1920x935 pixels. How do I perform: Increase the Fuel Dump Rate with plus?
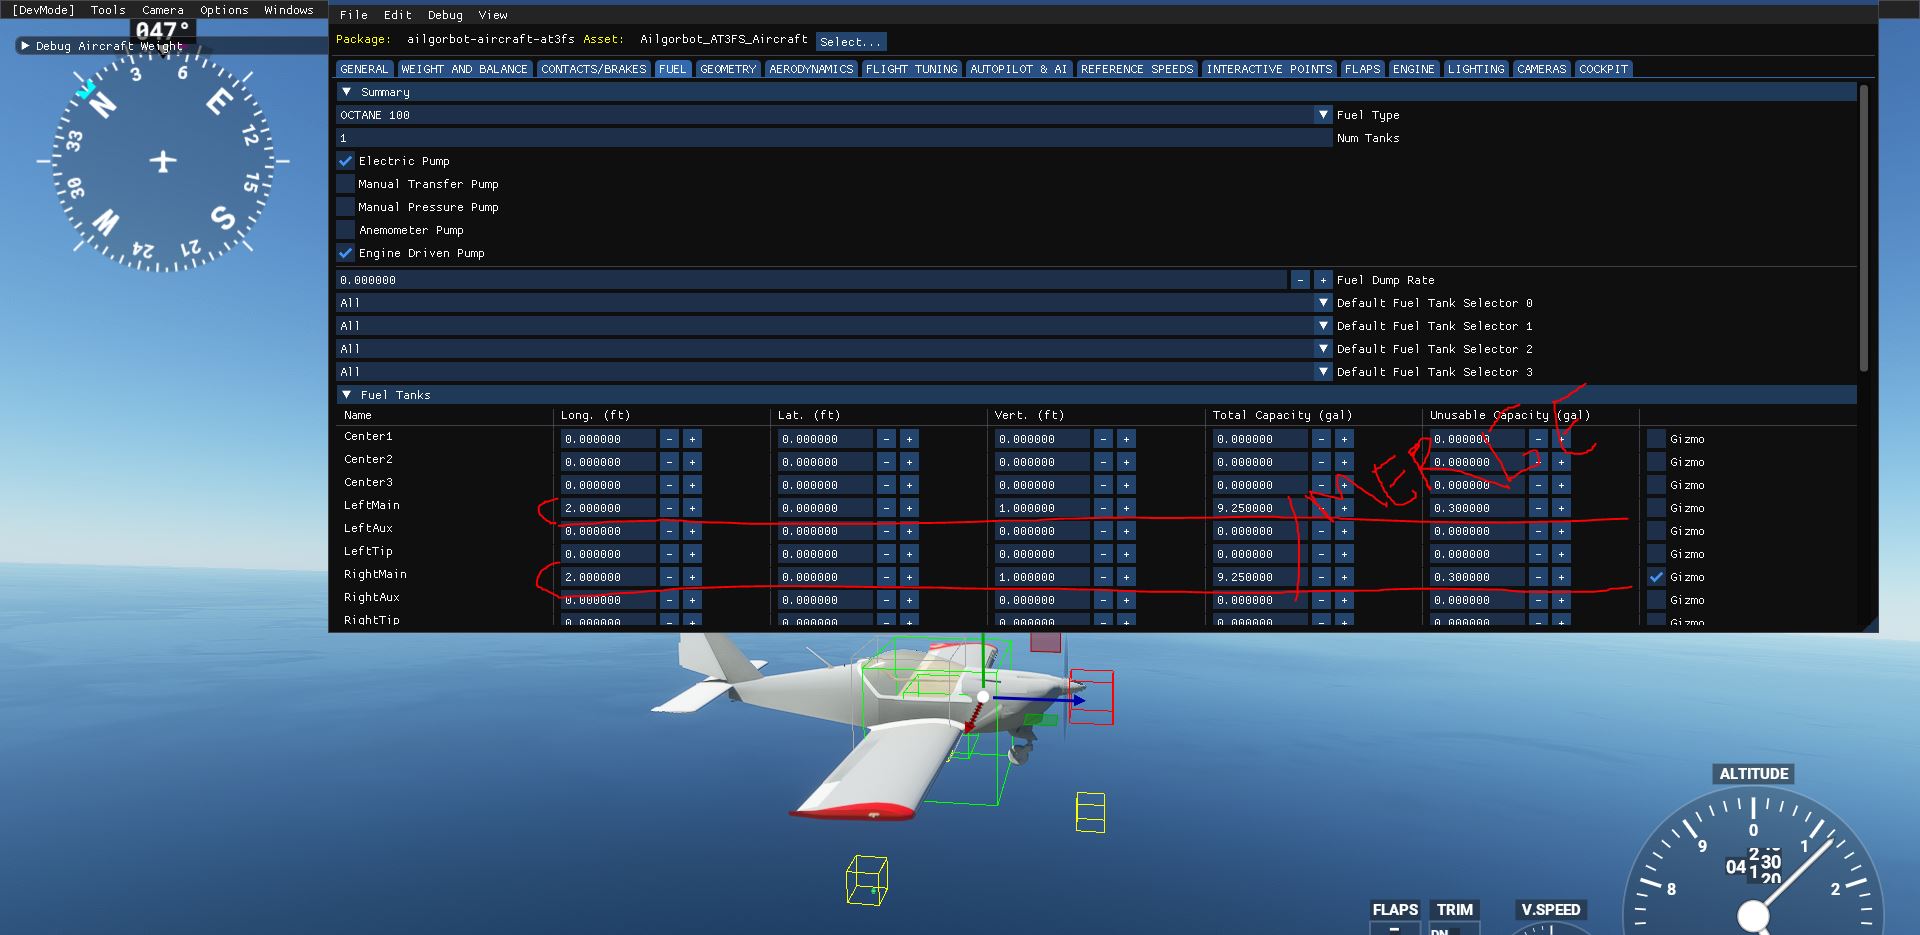[1323, 280]
